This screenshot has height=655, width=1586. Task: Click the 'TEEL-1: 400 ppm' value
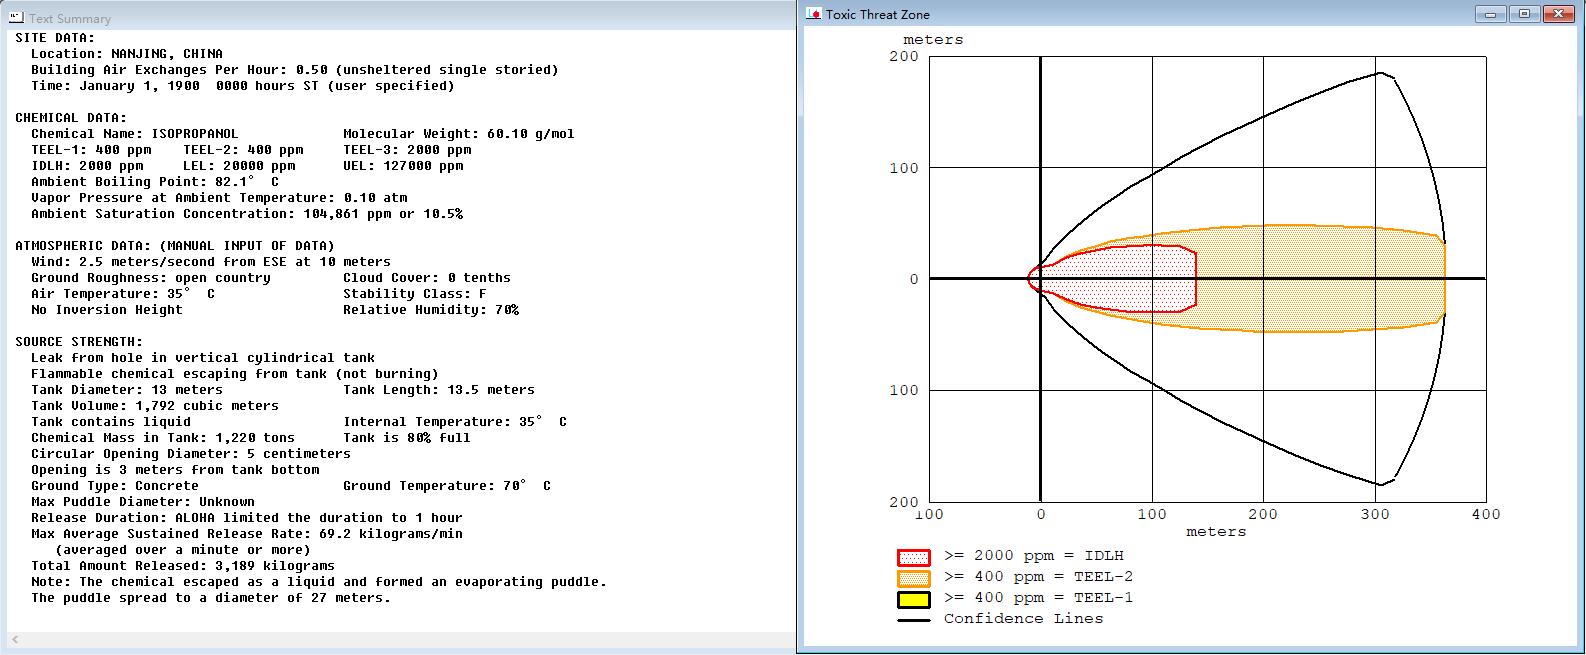coord(91,150)
